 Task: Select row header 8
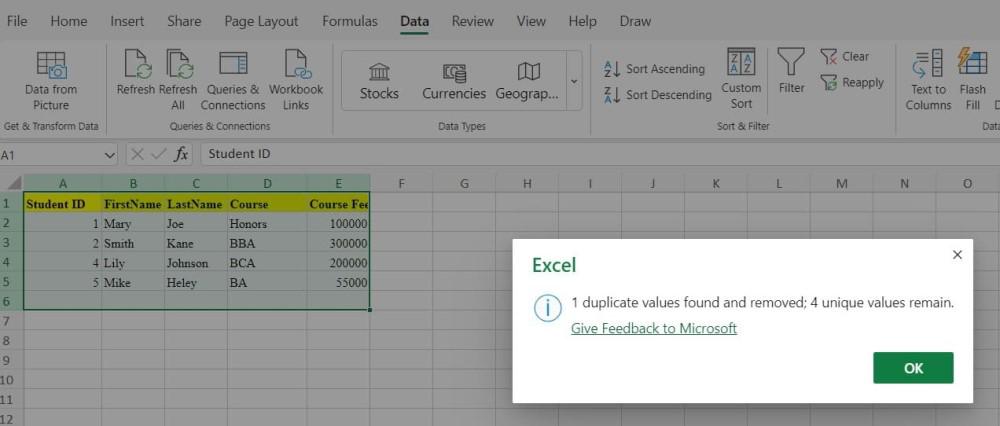(9, 341)
